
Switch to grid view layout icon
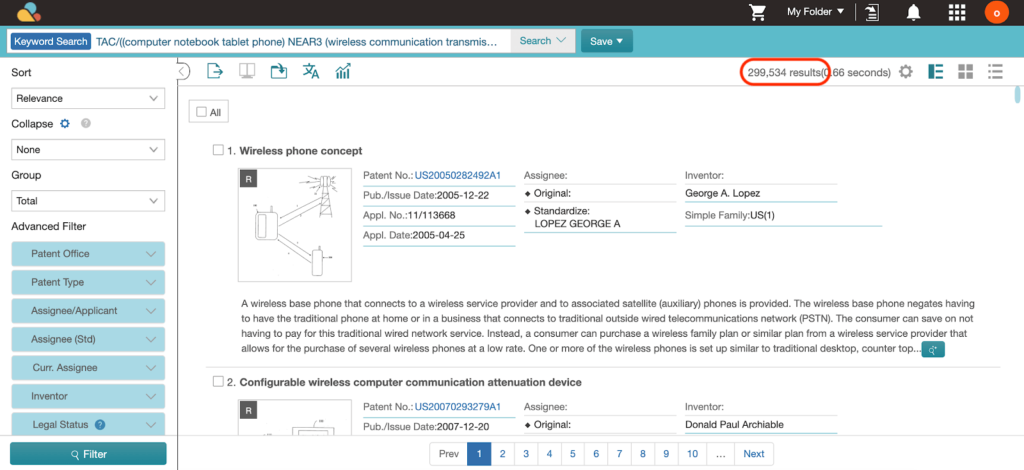(x=966, y=72)
